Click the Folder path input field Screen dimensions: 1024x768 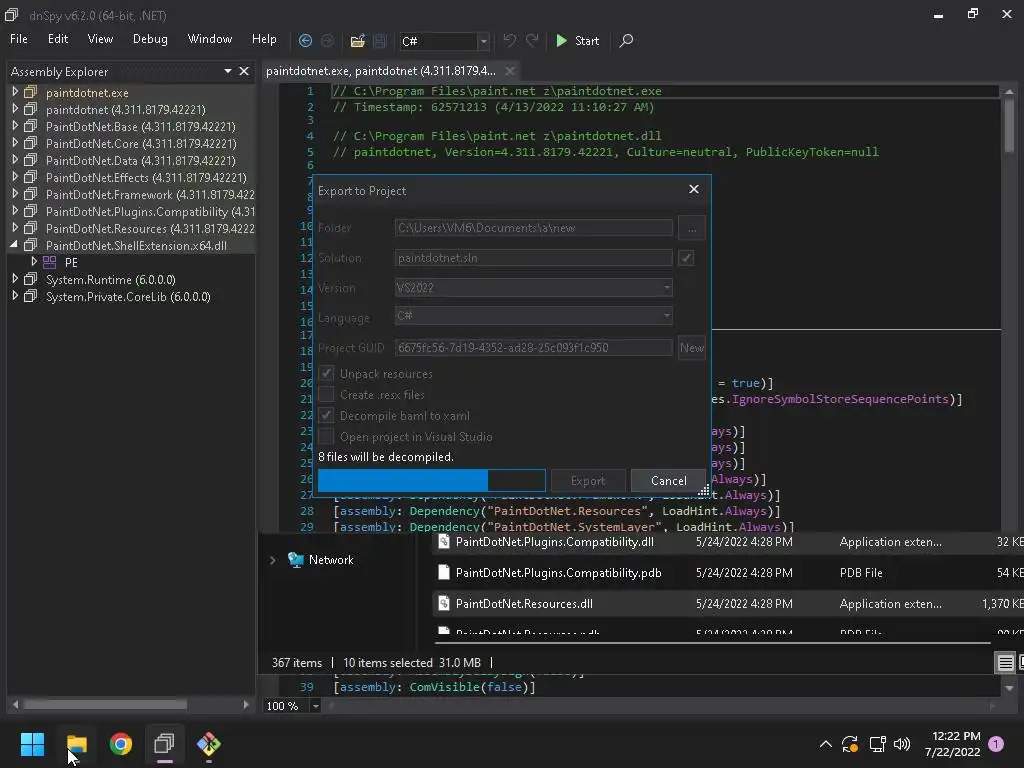[534, 228]
